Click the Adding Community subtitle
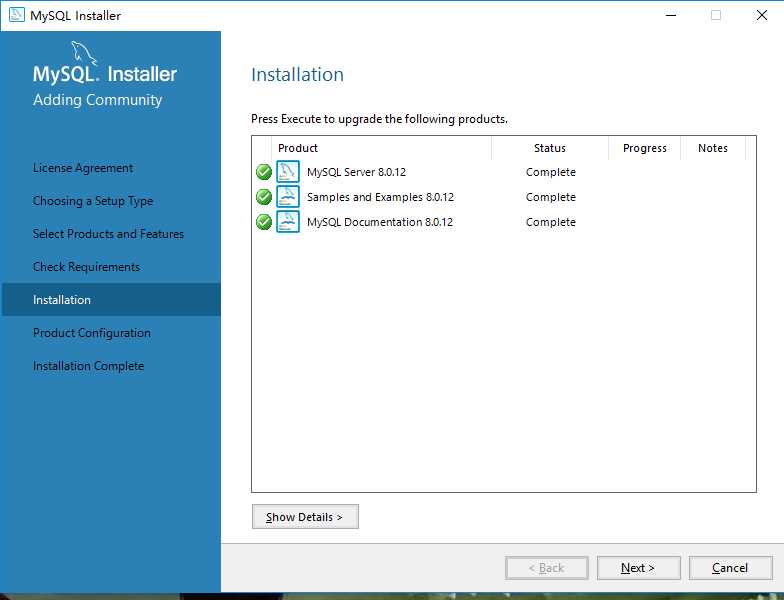 (98, 100)
